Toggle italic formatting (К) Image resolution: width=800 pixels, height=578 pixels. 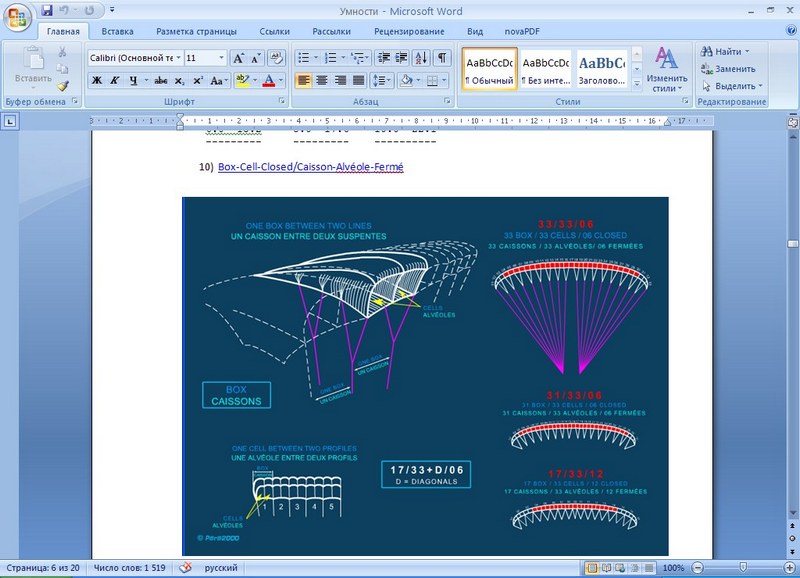[115, 80]
